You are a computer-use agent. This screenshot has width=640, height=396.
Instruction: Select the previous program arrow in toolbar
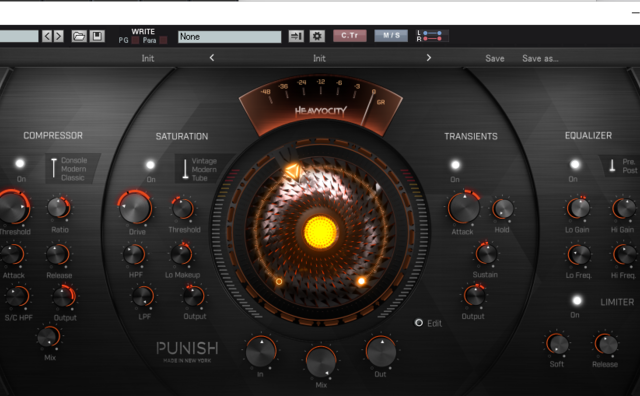click(47, 36)
